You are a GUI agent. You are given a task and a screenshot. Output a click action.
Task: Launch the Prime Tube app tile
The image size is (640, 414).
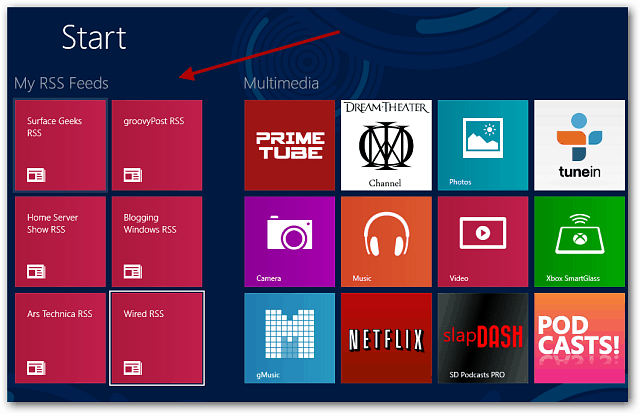coord(289,145)
